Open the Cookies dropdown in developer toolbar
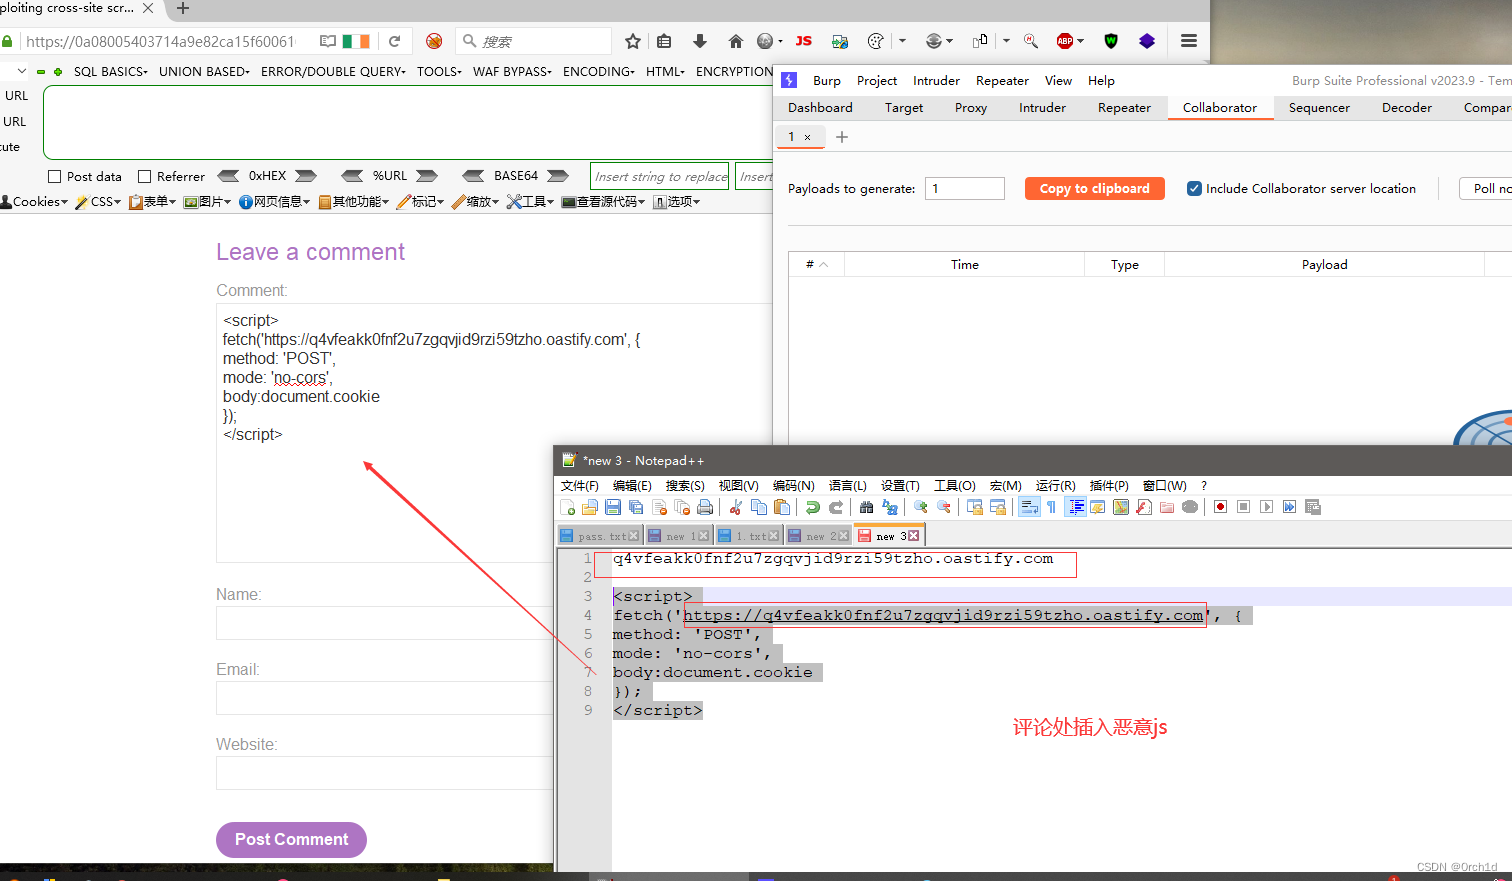This screenshot has width=1512, height=881. 34,202
